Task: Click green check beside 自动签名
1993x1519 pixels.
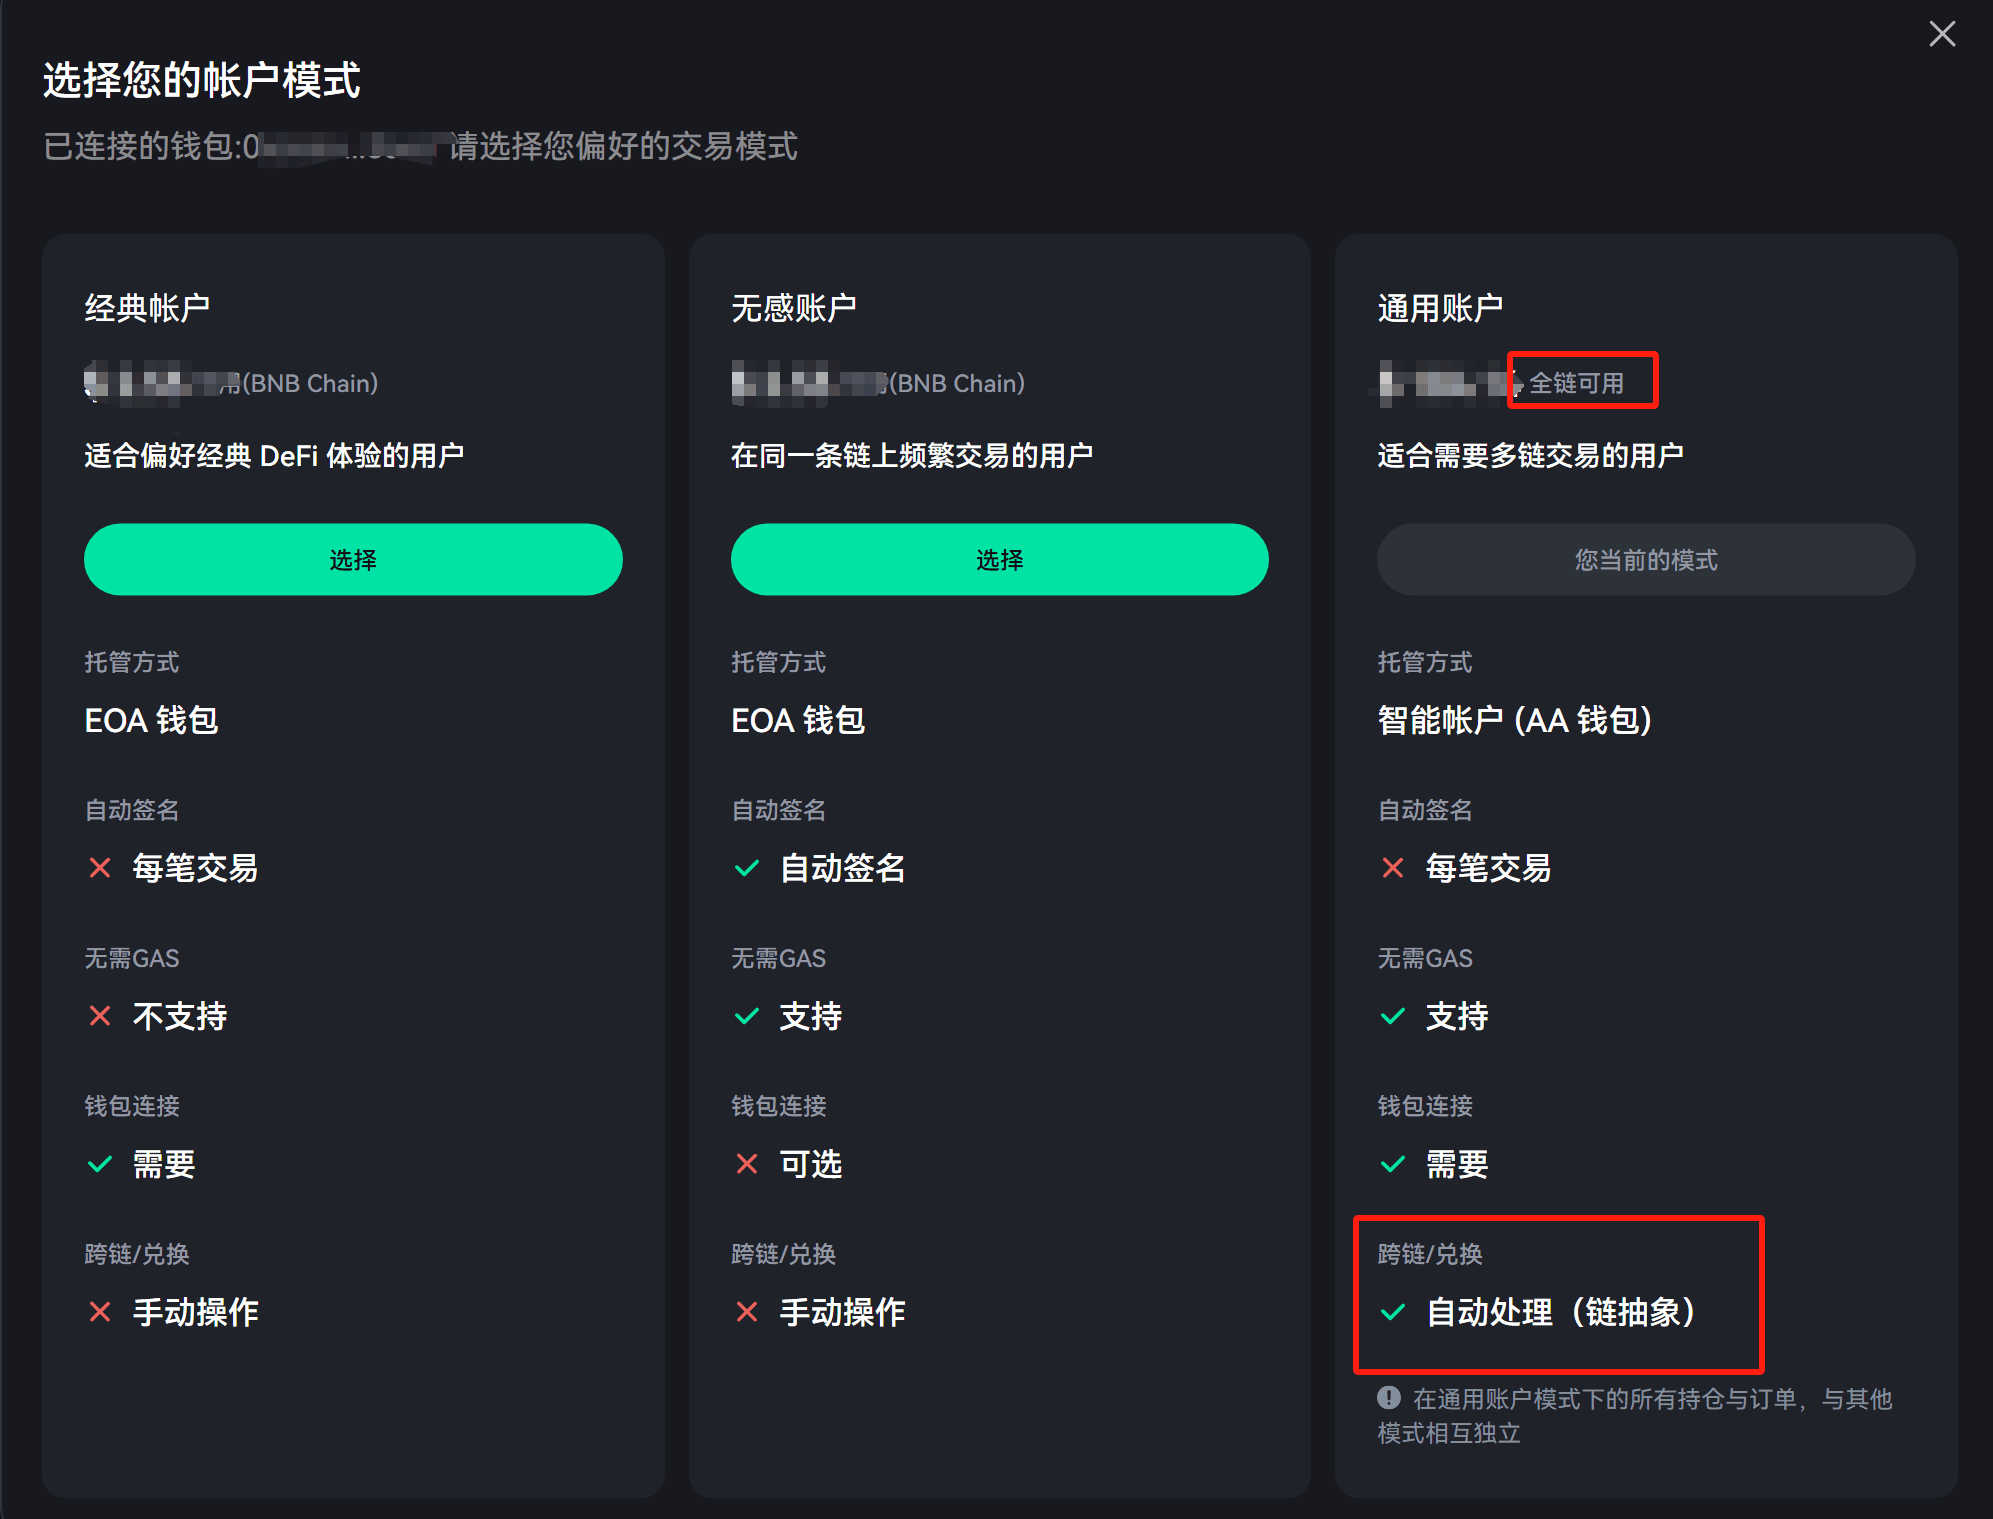Action: [747, 868]
